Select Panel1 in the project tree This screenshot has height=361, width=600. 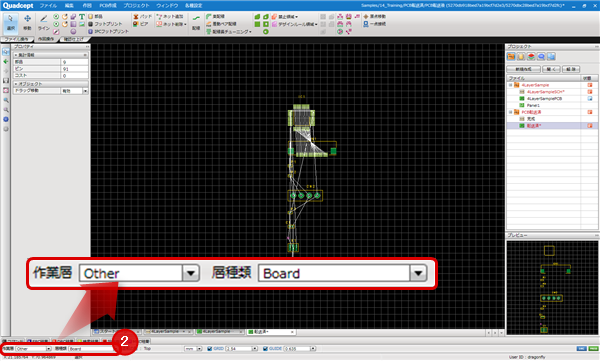pyautogui.click(x=533, y=105)
